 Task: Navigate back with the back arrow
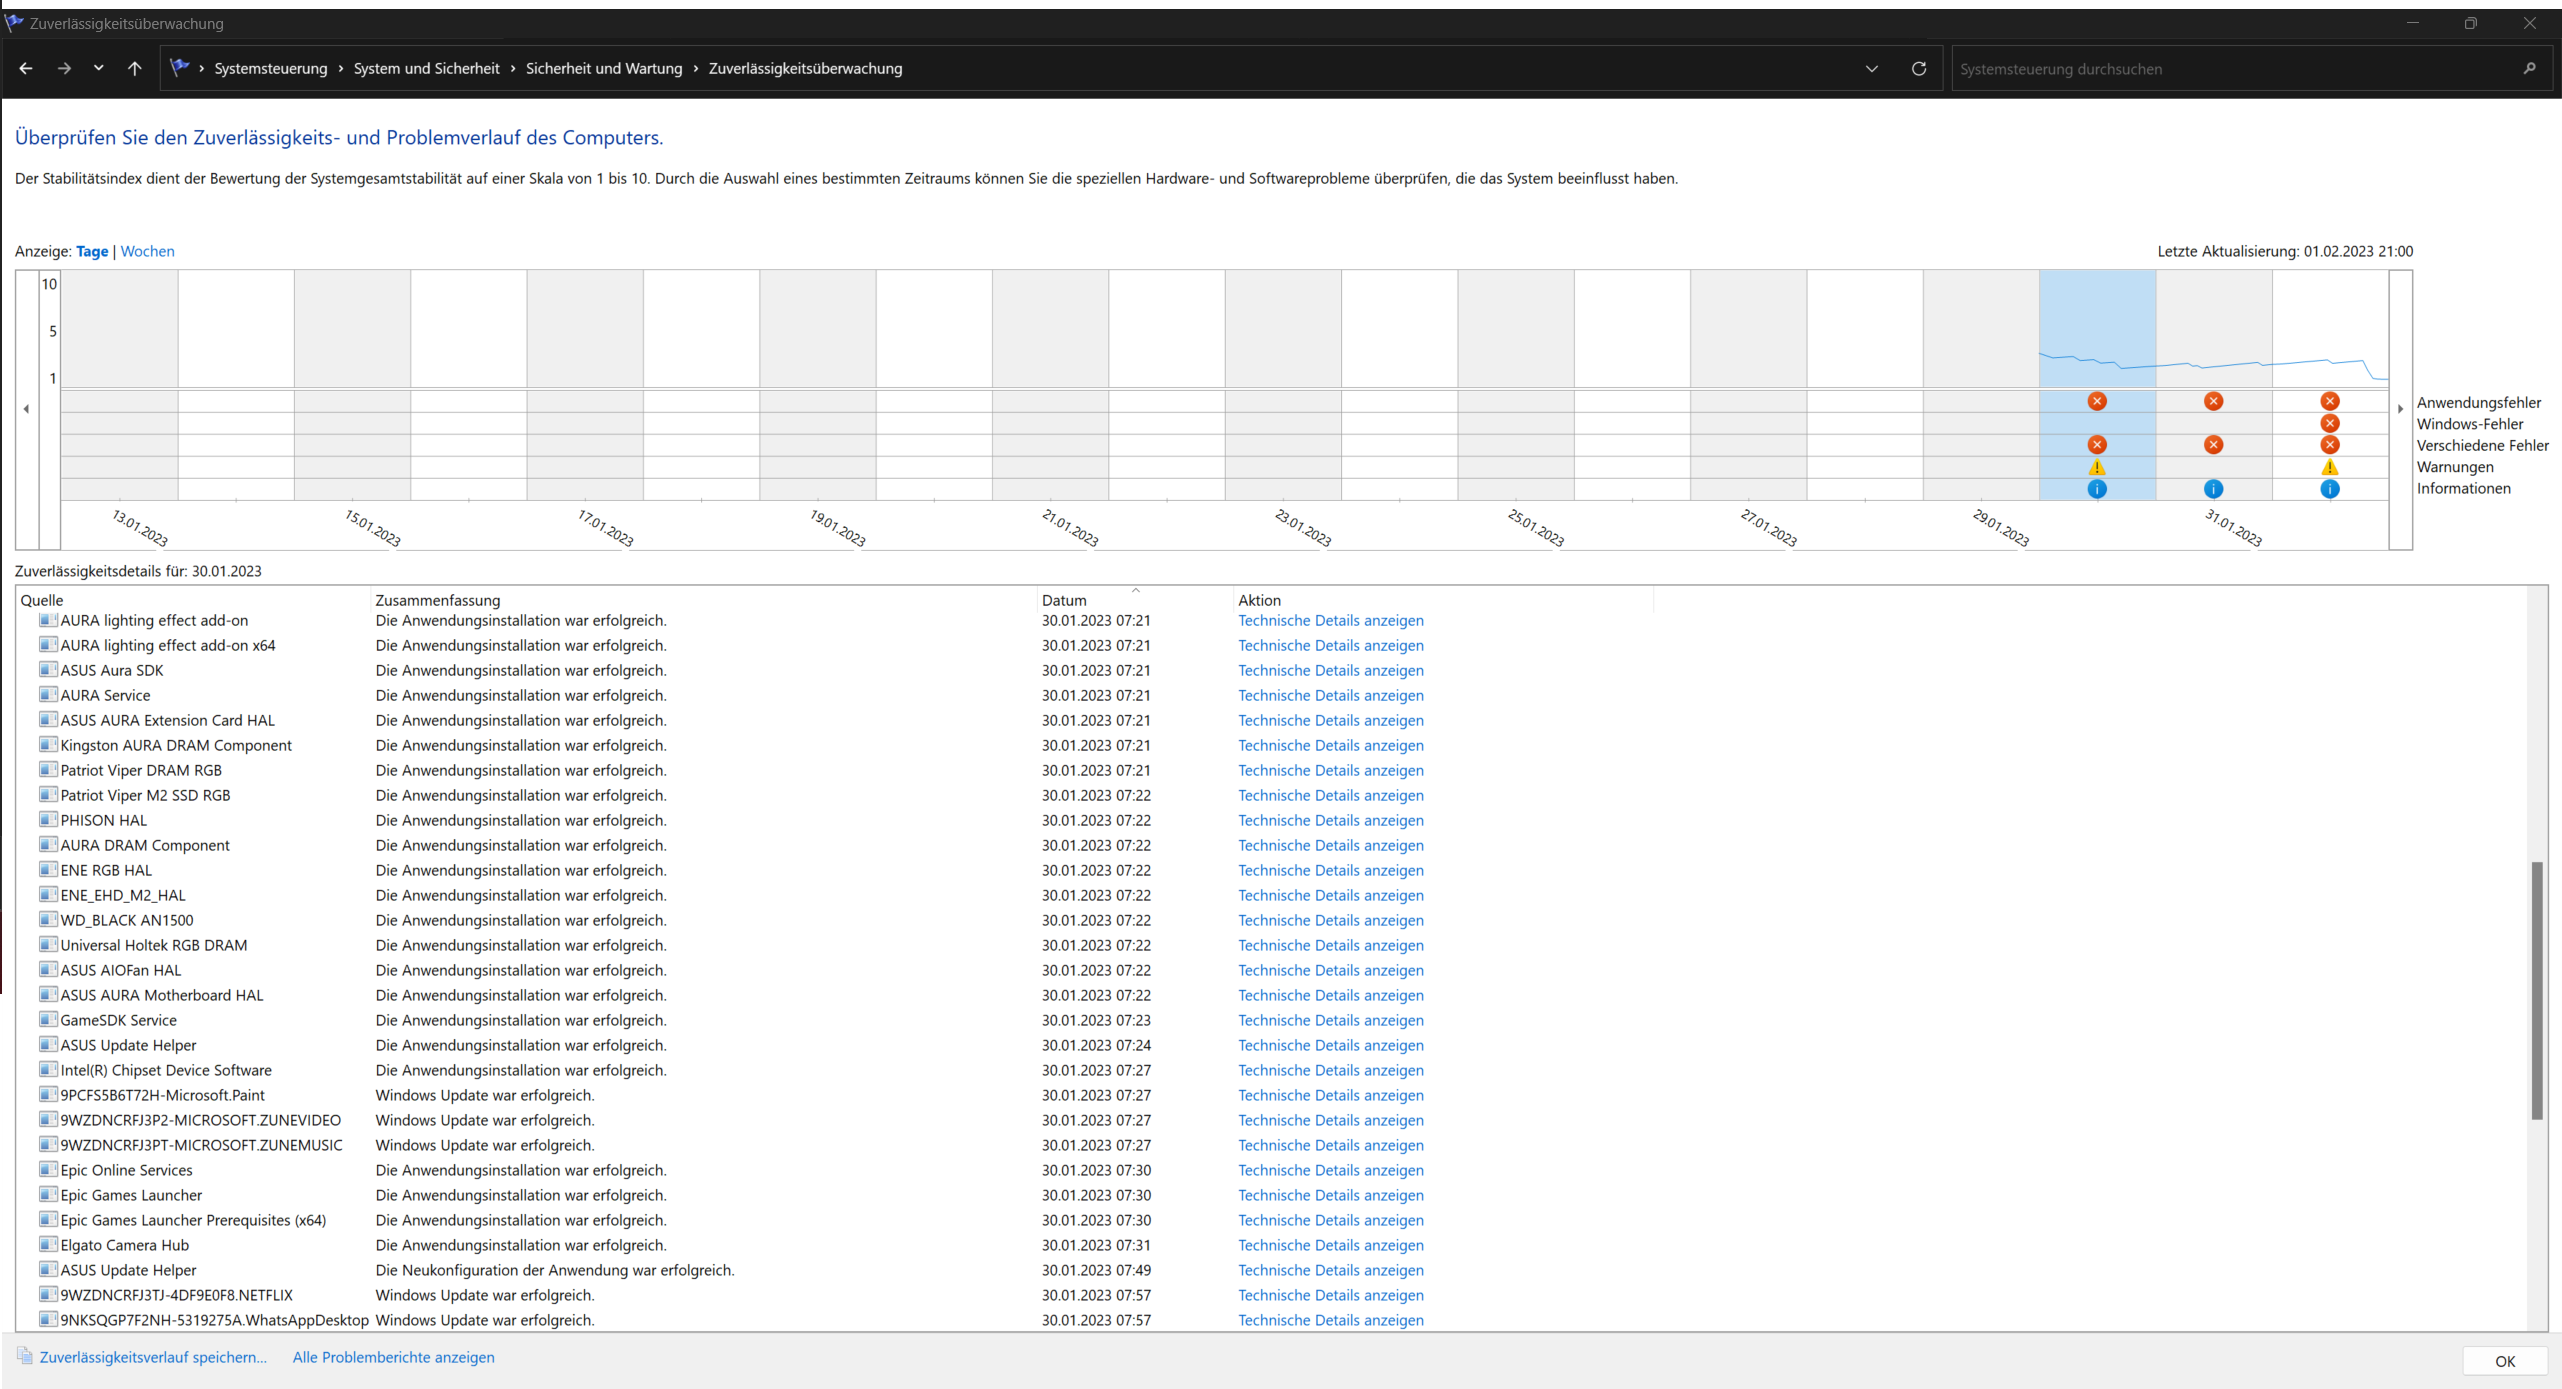click(x=26, y=69)
